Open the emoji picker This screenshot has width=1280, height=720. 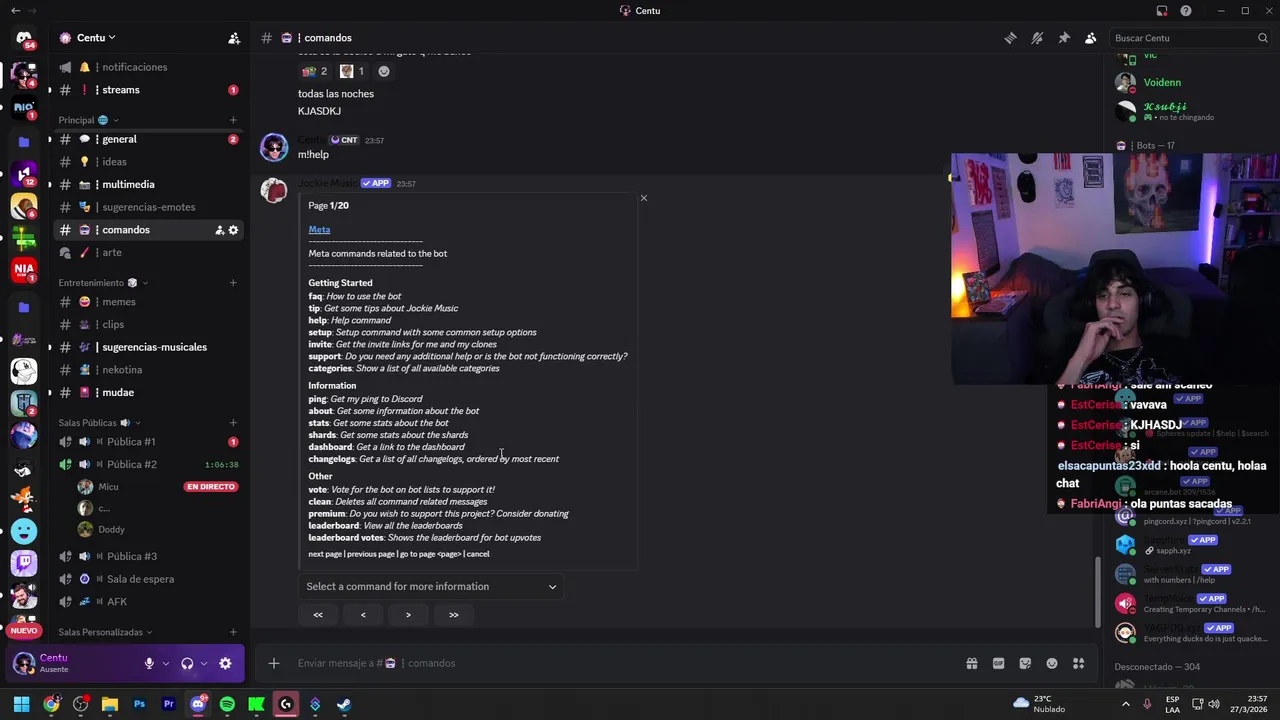point(1052,663)
